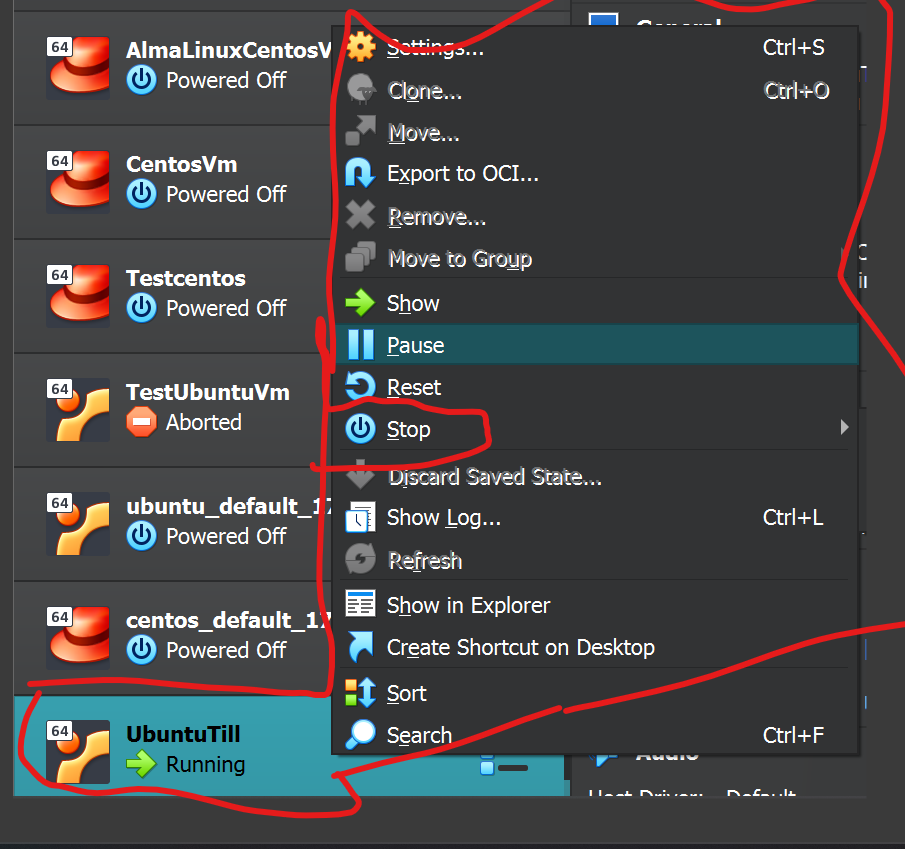
Task: Click the Discard Saved State icon
Action: pos(361,474)
